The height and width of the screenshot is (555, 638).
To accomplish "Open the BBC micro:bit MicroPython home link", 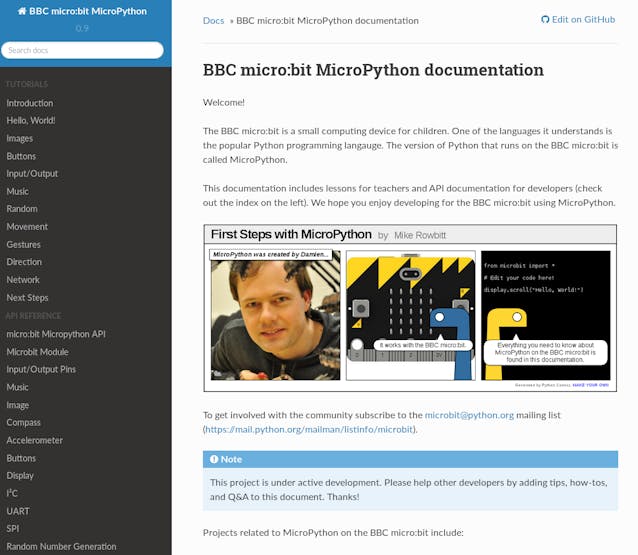I will tap(82, 11).
